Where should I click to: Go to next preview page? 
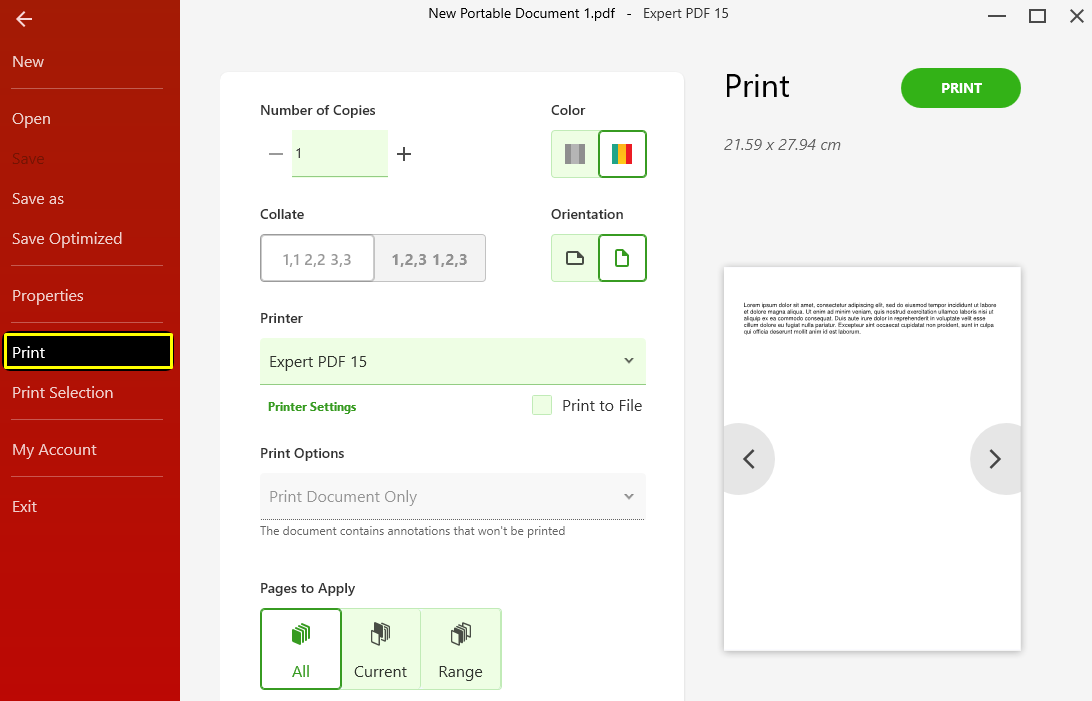click(x=995, y=459)
